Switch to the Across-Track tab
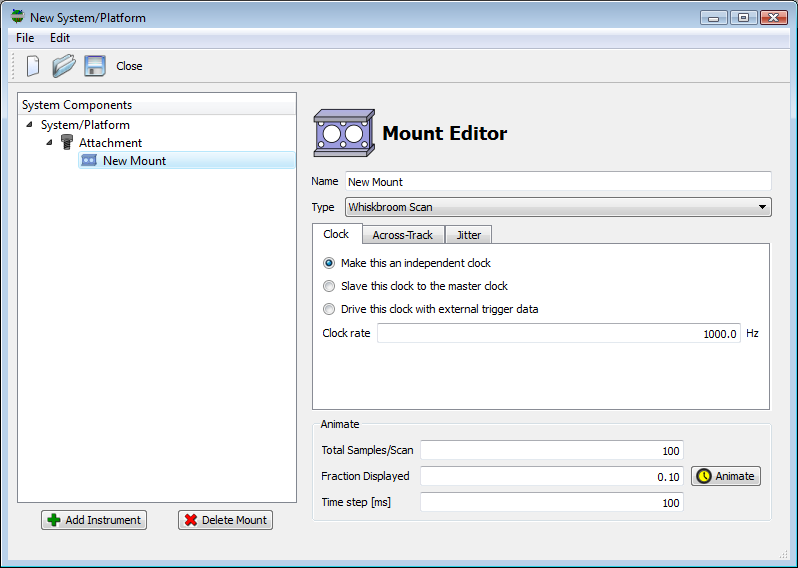 402,235
